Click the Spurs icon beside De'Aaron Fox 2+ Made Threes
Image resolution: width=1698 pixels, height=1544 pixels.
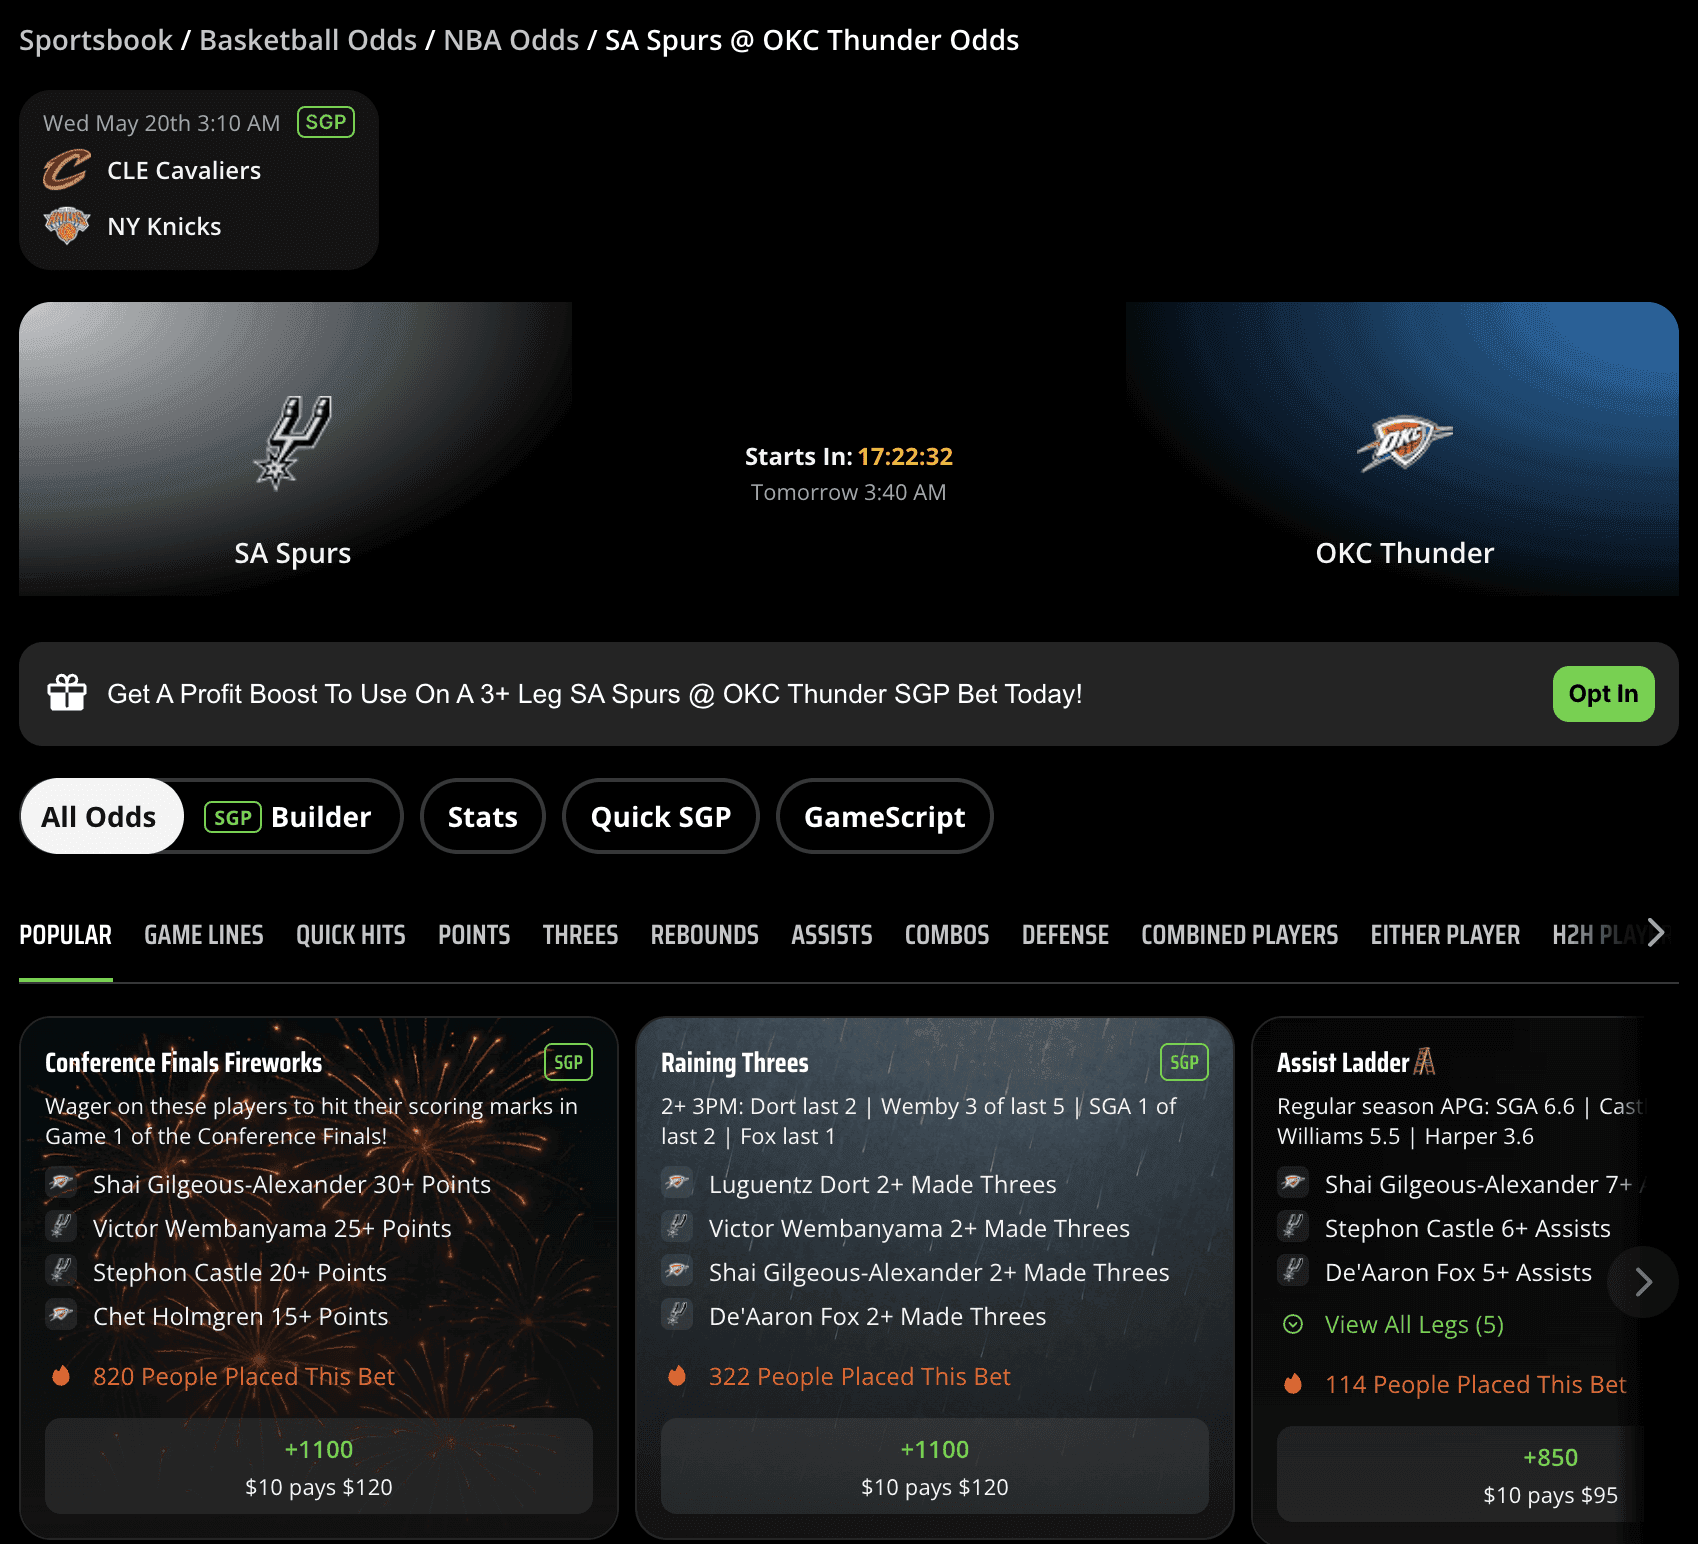677,1316
